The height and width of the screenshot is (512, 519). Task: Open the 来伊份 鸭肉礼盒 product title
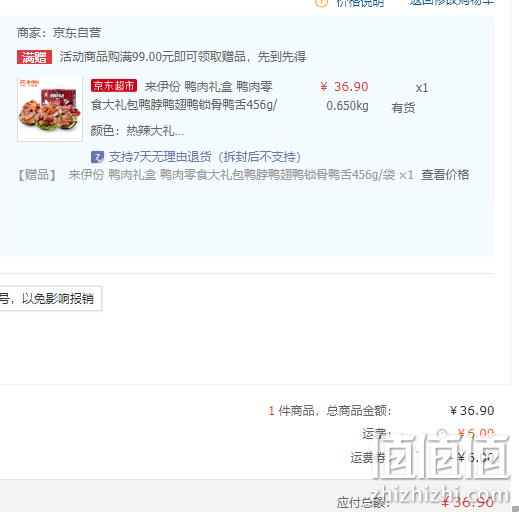click(x=184, y=96)
